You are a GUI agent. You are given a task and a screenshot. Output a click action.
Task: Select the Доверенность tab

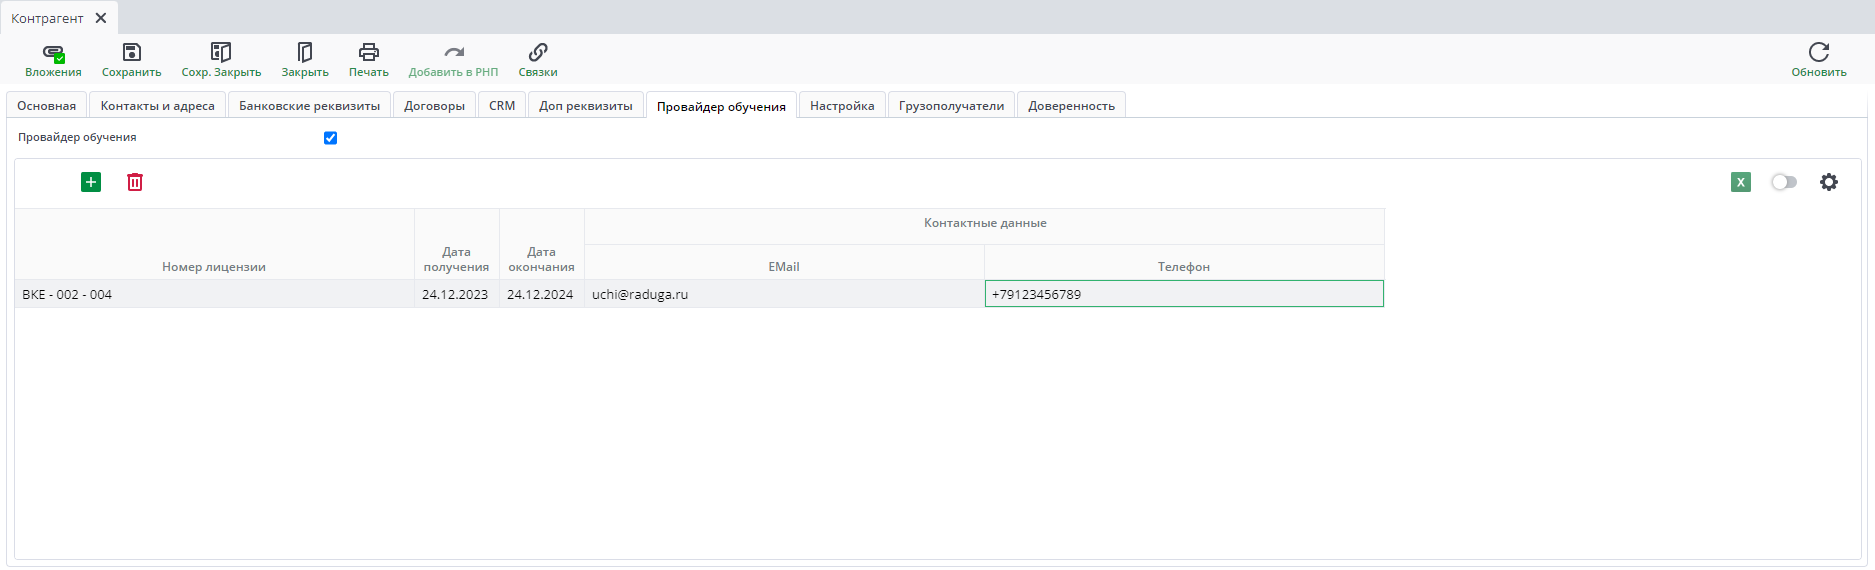1071,106
